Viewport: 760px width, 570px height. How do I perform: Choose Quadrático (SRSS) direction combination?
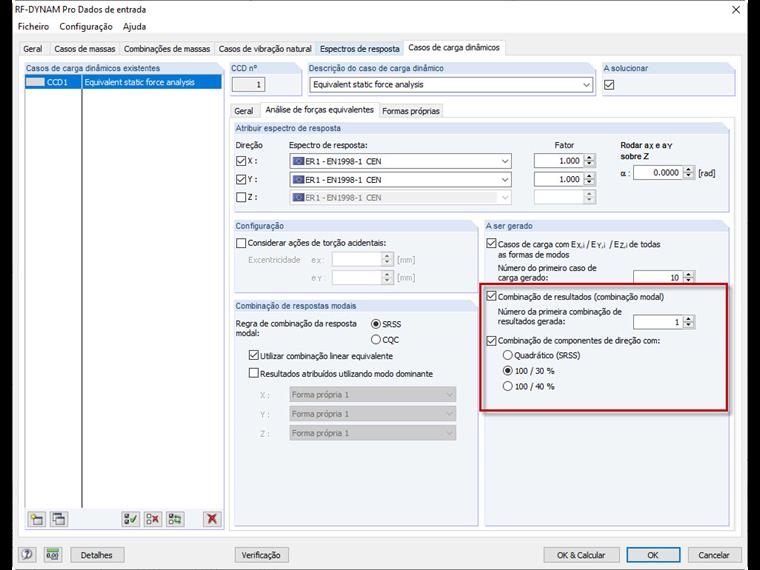tap(507, 355)
